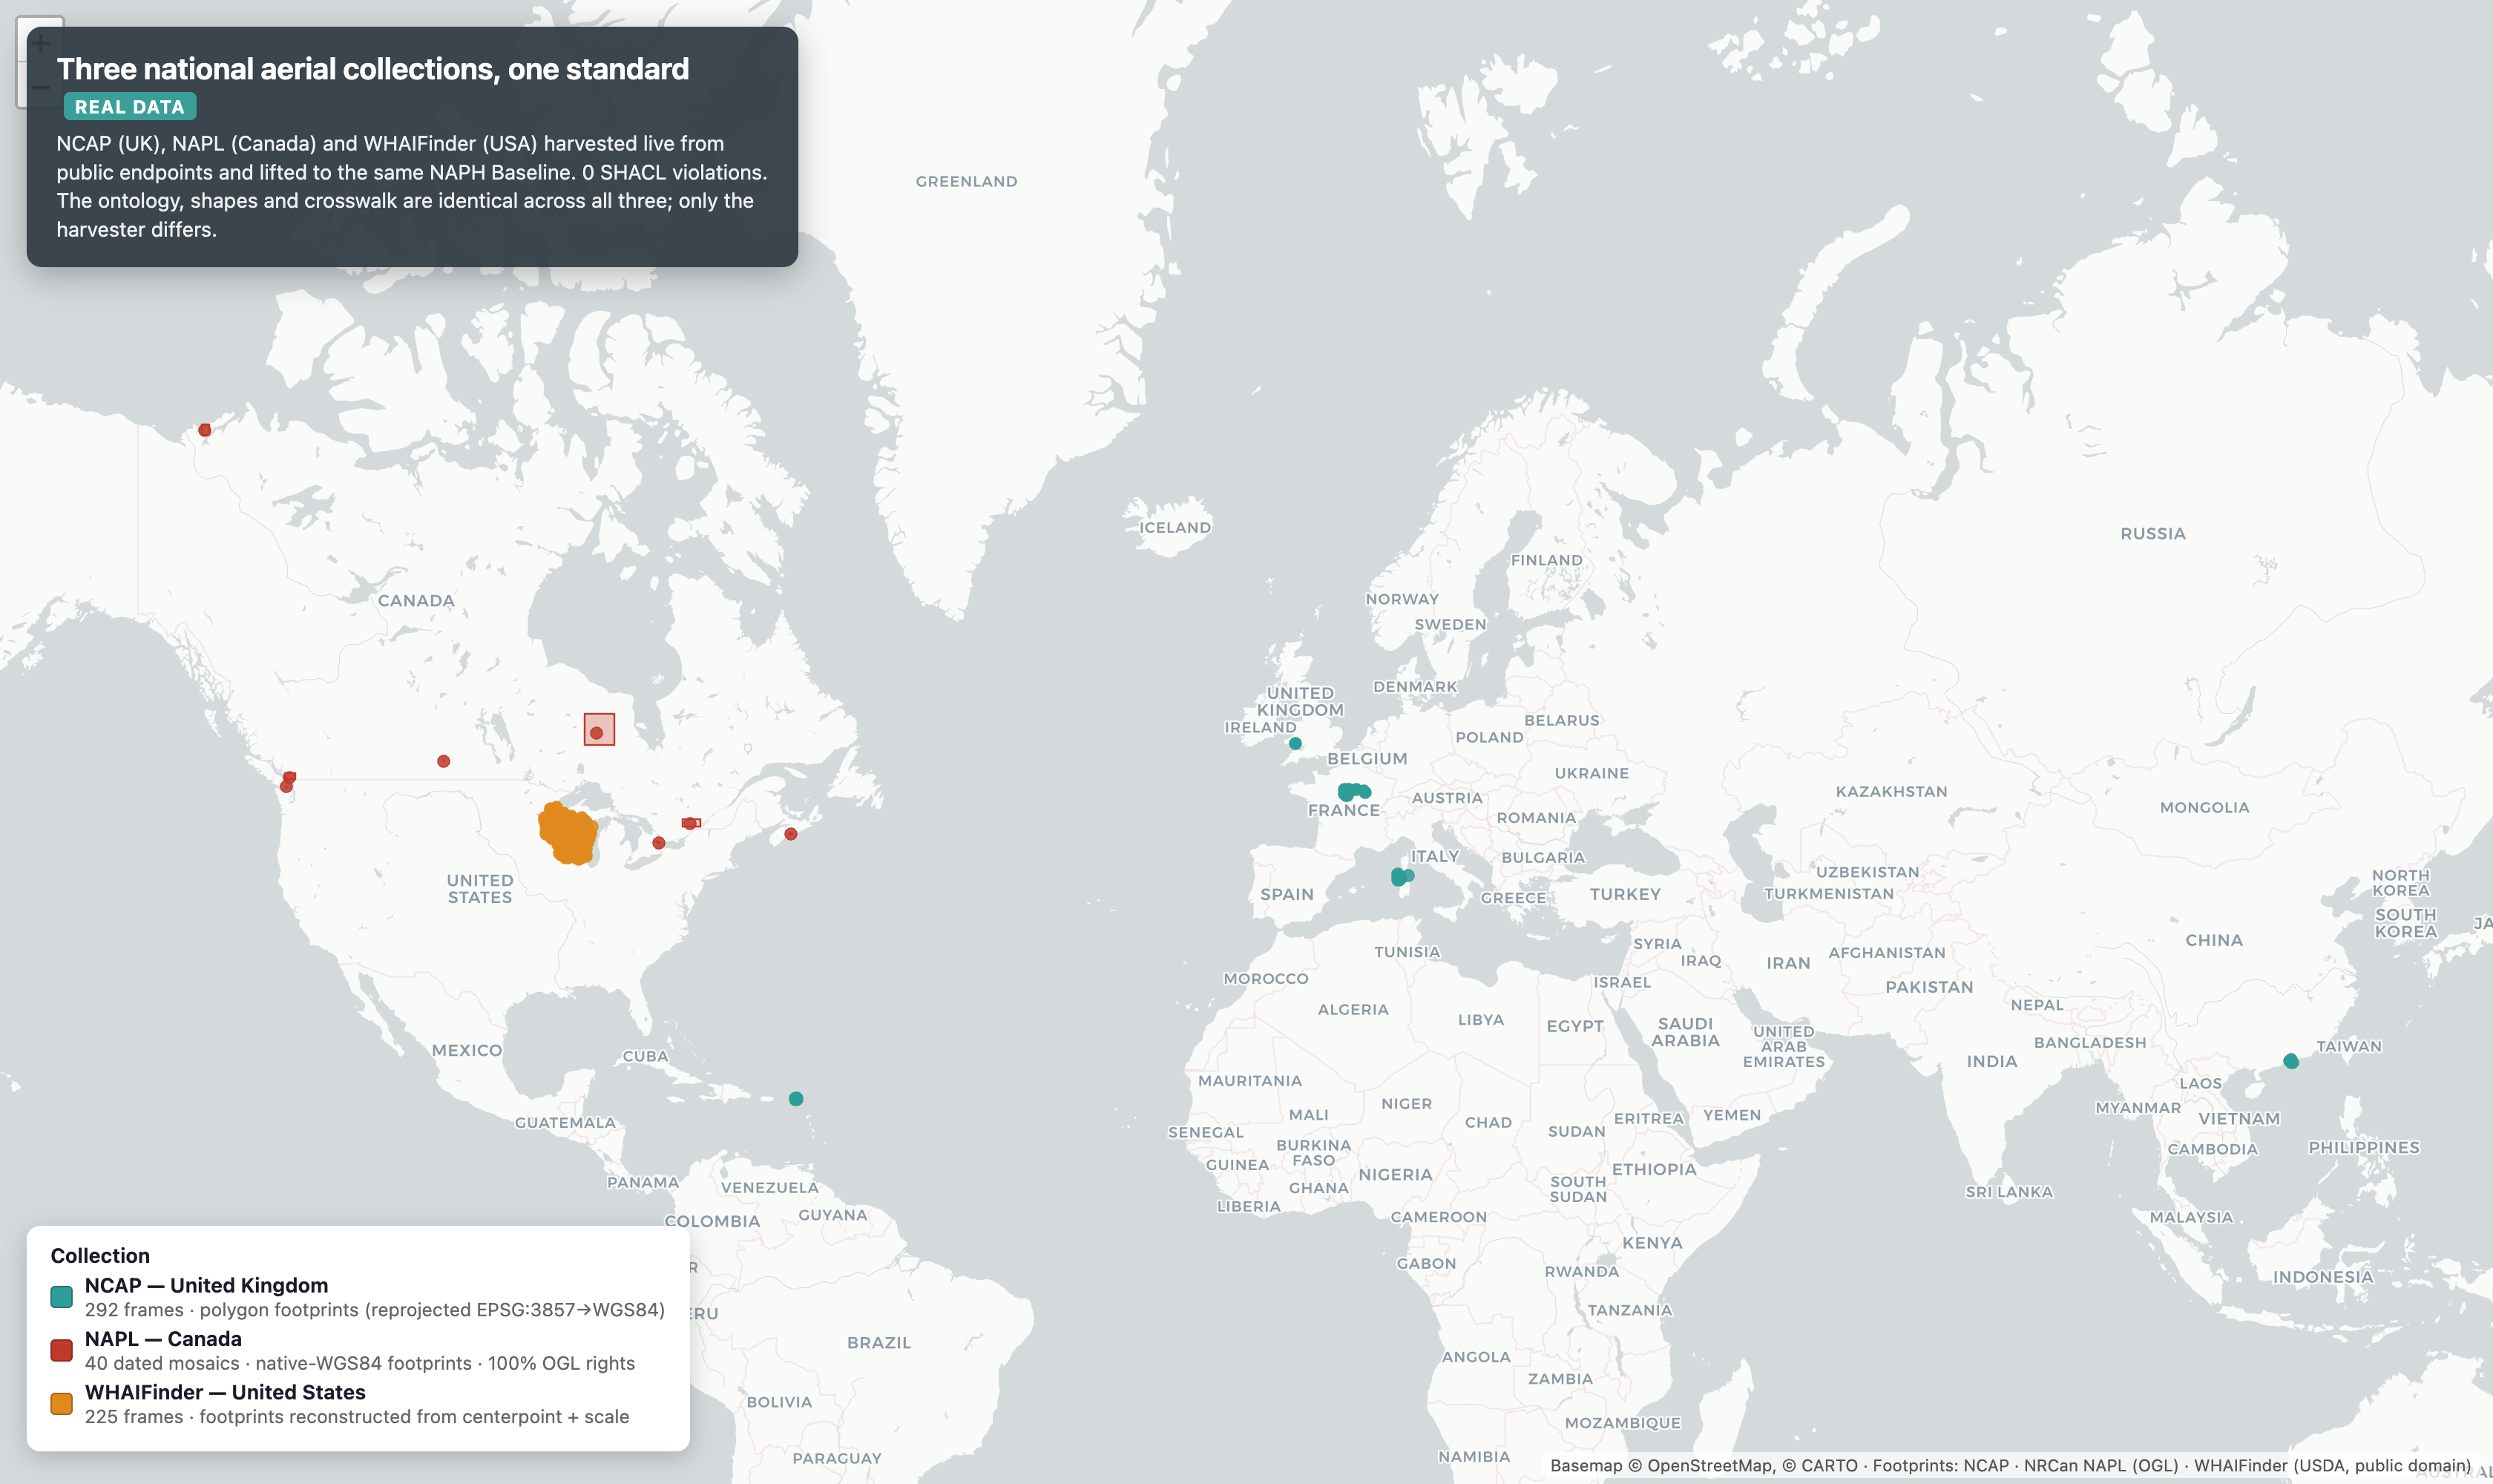Click the '40 dated mosaics' legend description
Screen dimensions: 2493x1484
(x=360, y=1363)
